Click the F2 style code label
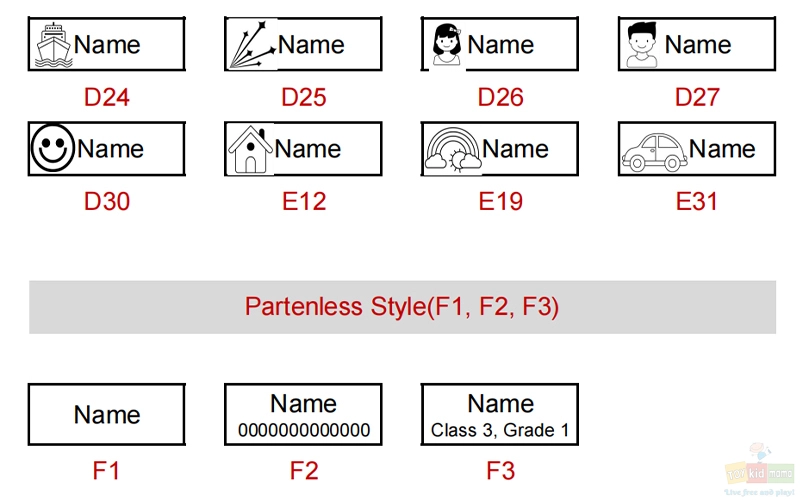The image size is (800, 500). click(x=304, y=470)
